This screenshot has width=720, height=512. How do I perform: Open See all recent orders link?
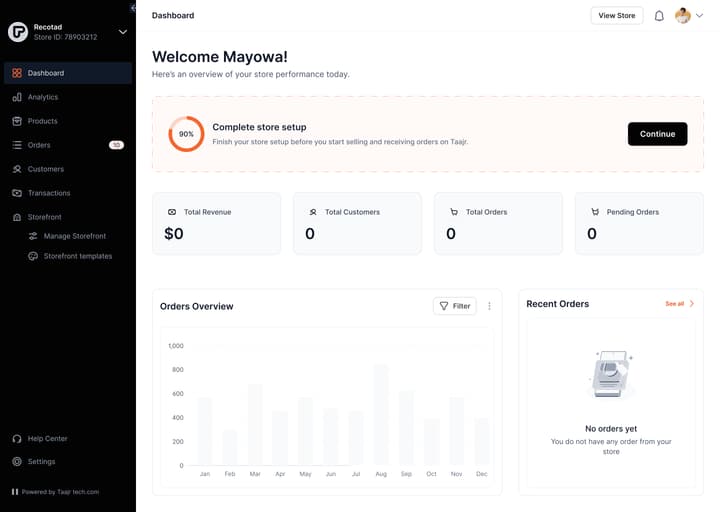(680, 304)
